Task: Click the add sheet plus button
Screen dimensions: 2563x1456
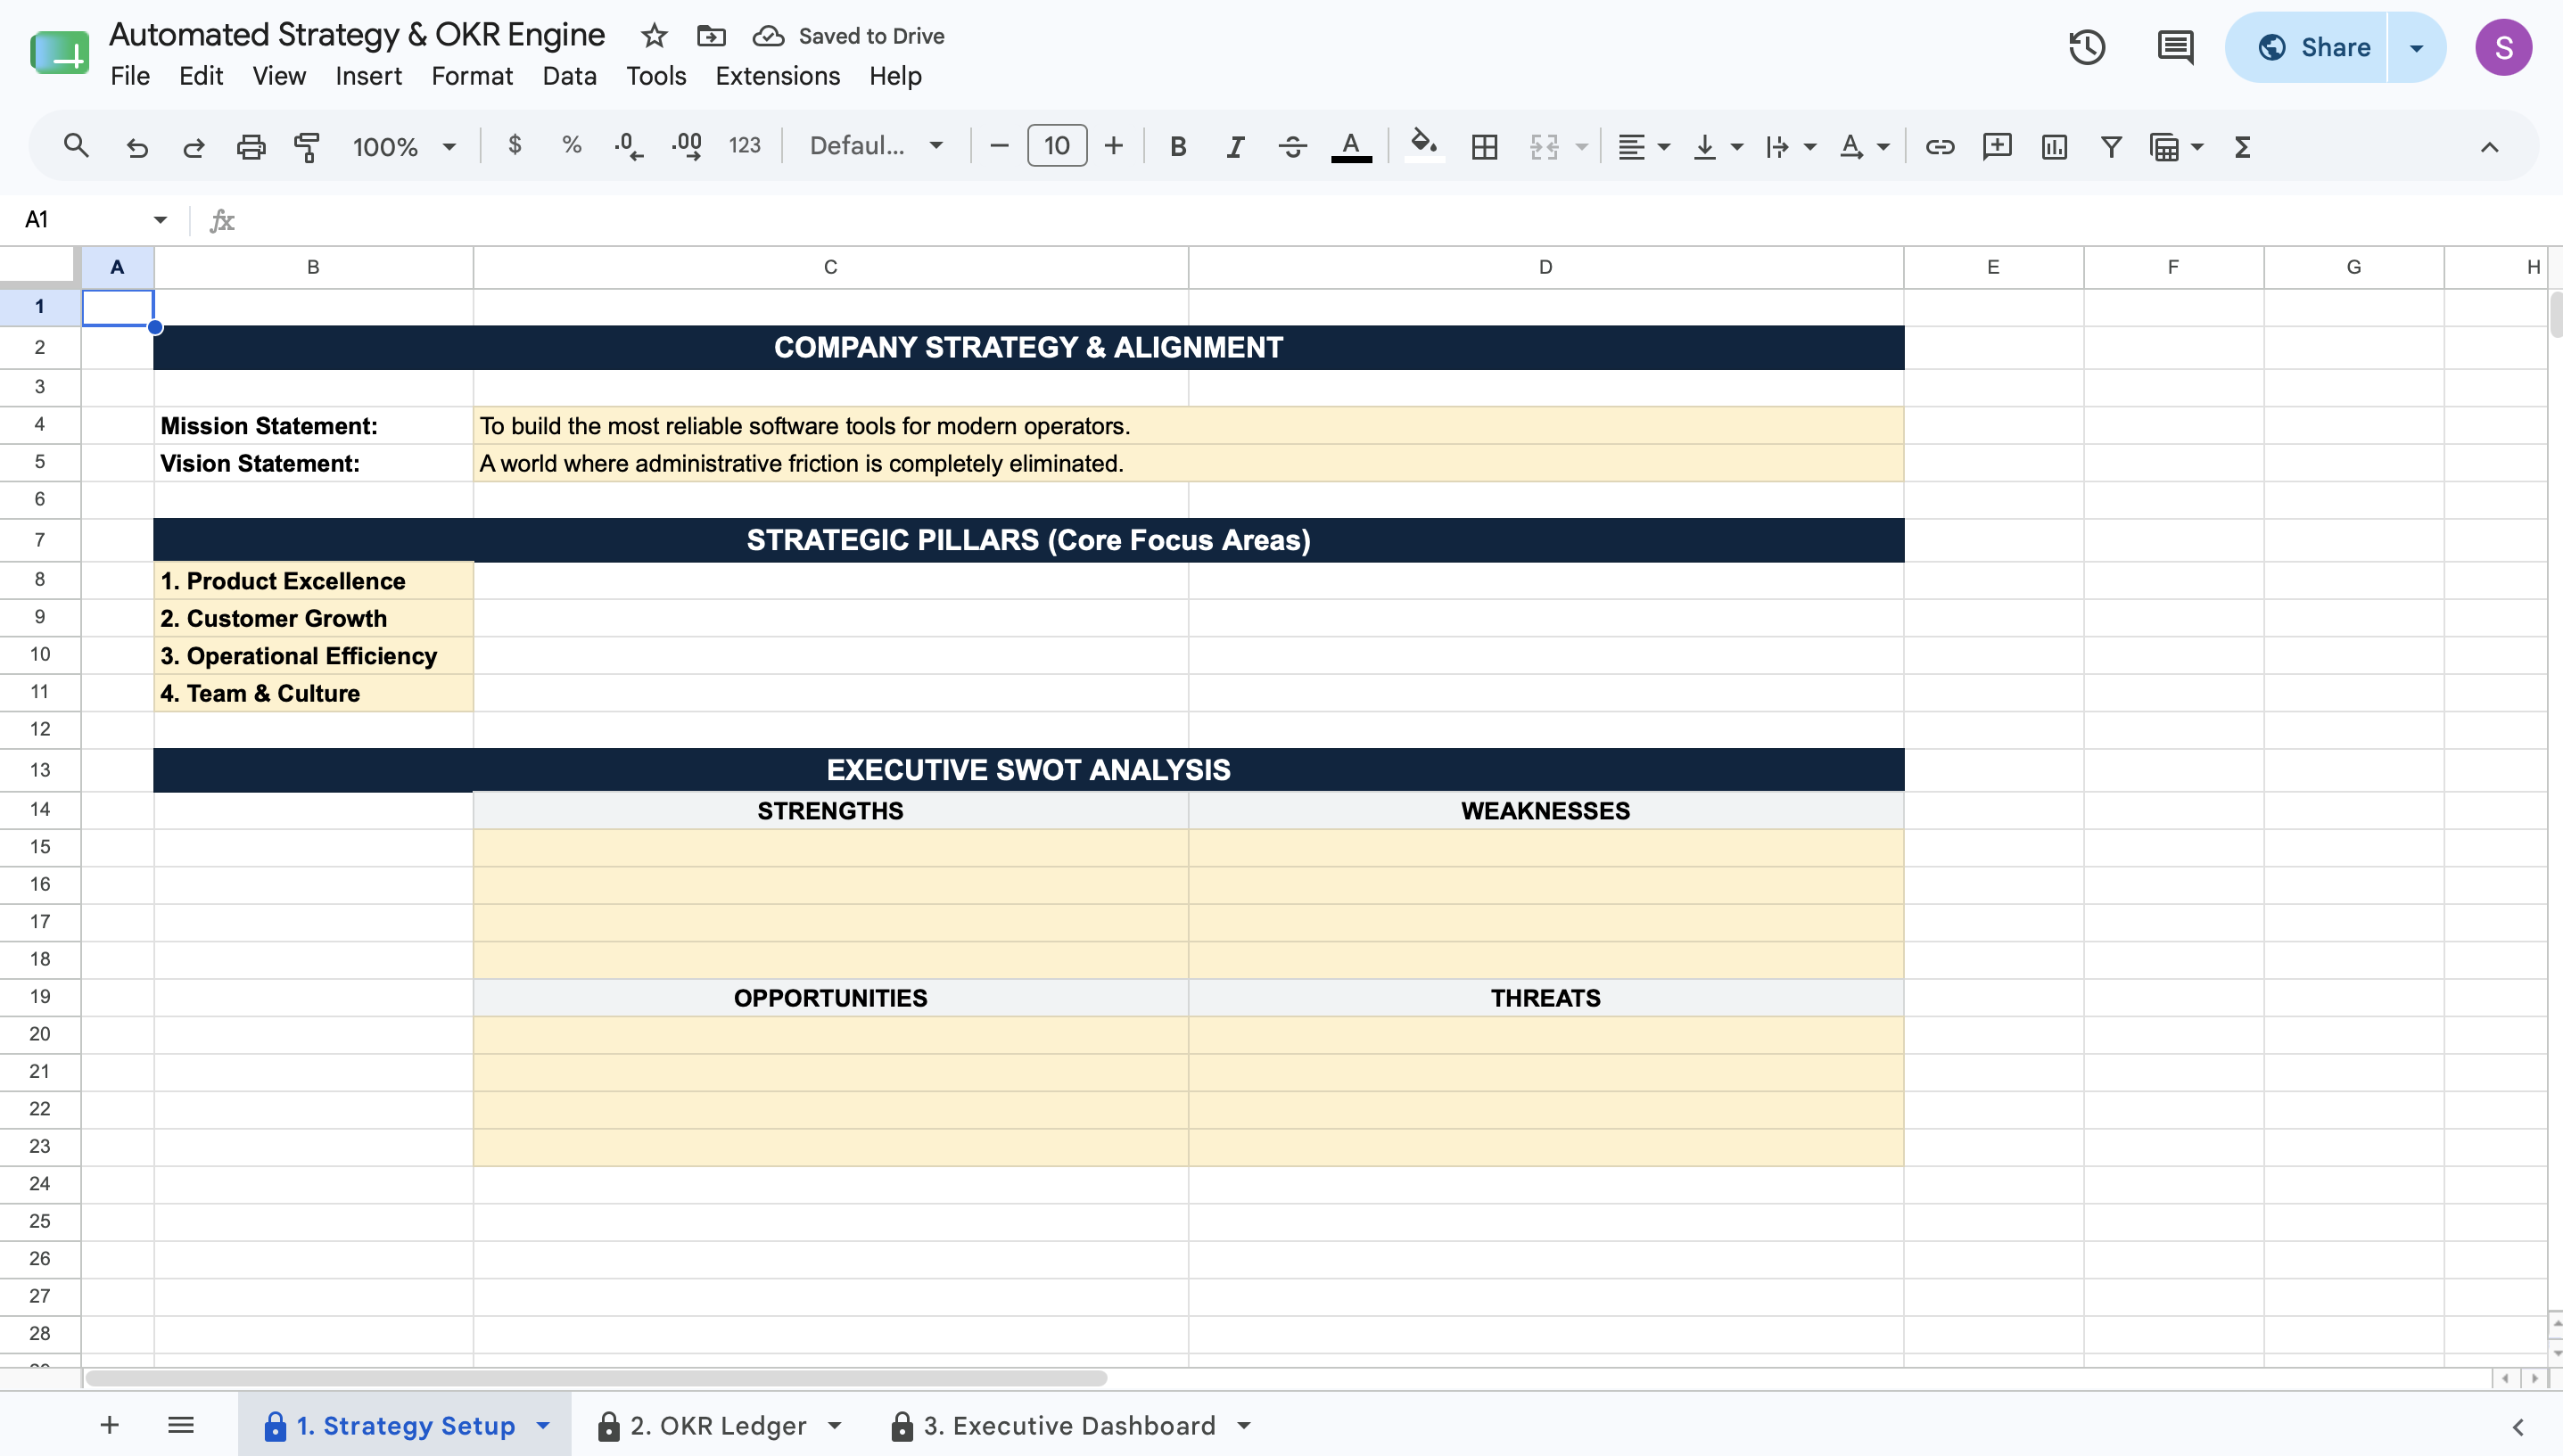Action: click(110, 1425)
